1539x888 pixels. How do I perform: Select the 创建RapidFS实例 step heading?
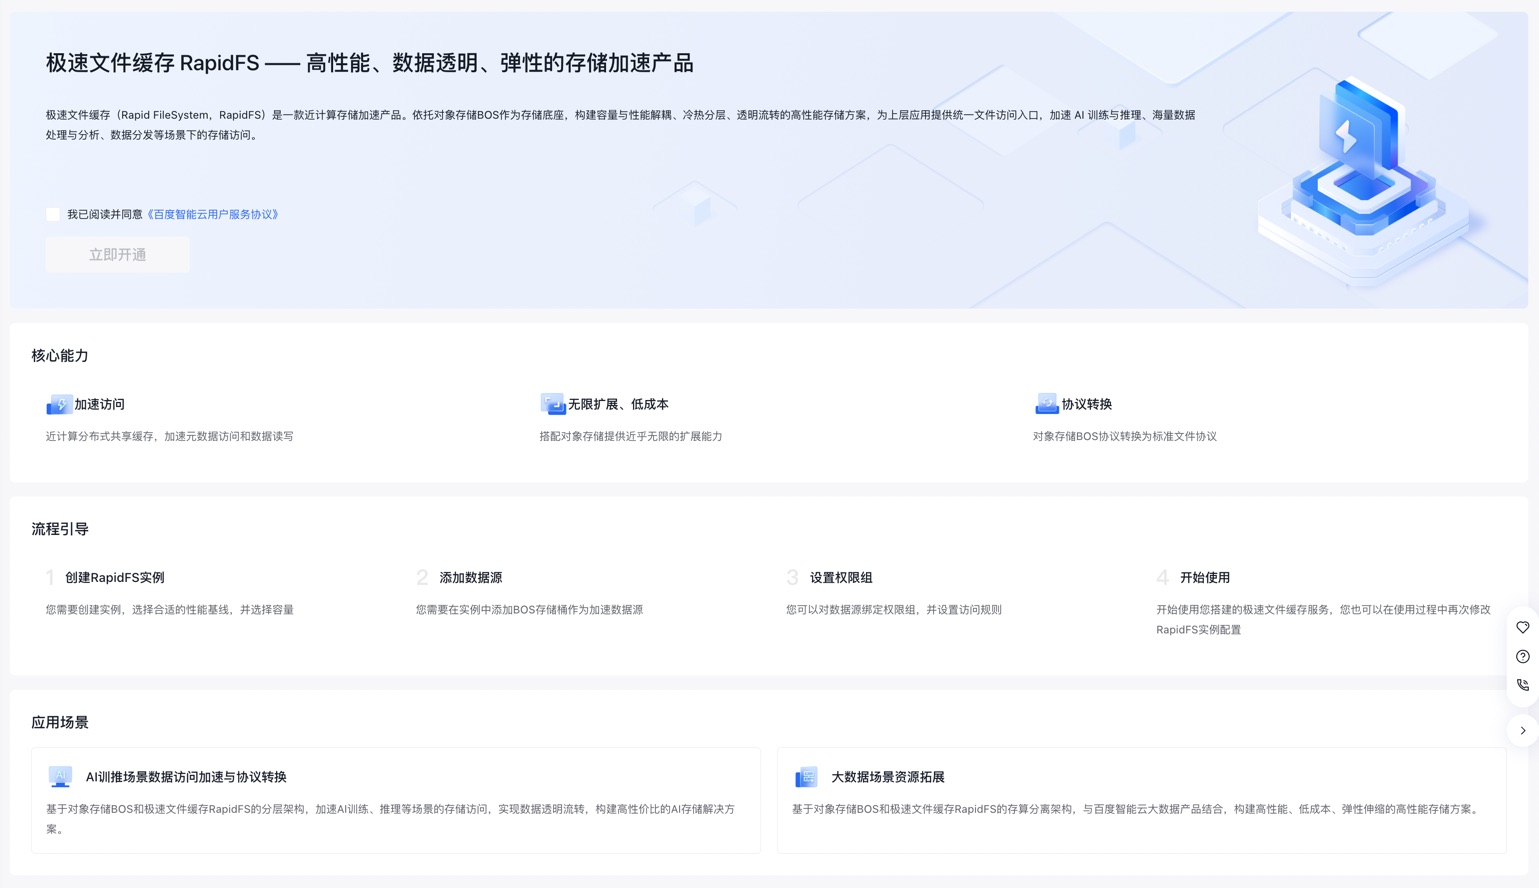coord(115,578)
